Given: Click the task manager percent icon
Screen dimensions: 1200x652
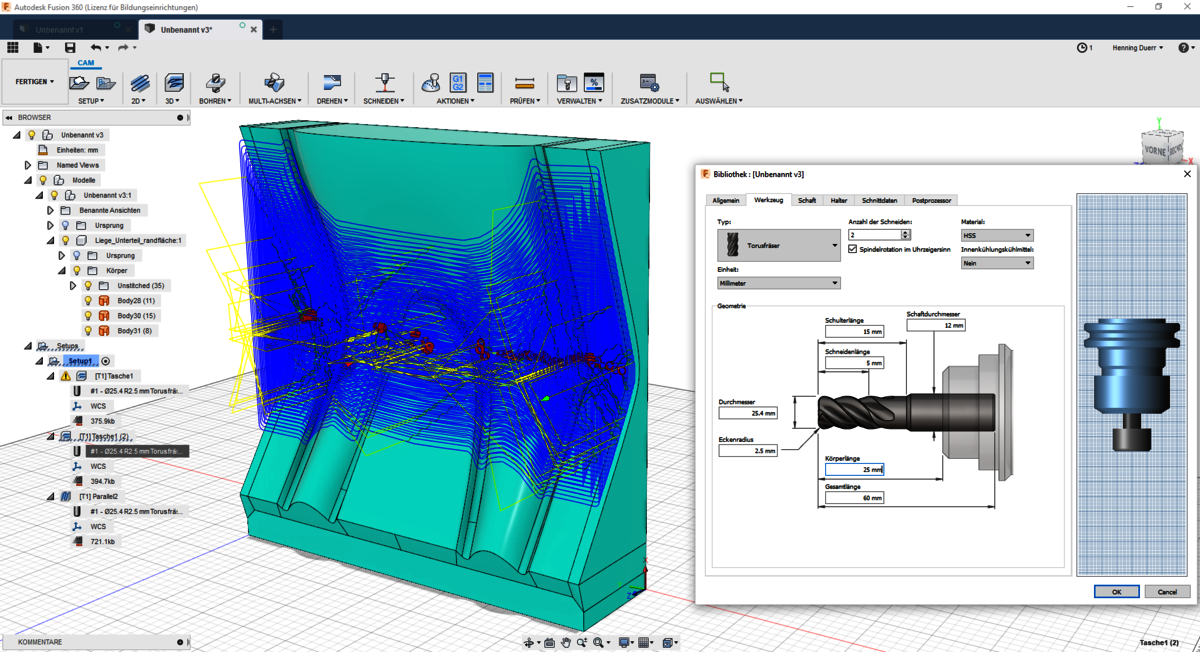Looking at the screenshot, I should tap(594, 83).
